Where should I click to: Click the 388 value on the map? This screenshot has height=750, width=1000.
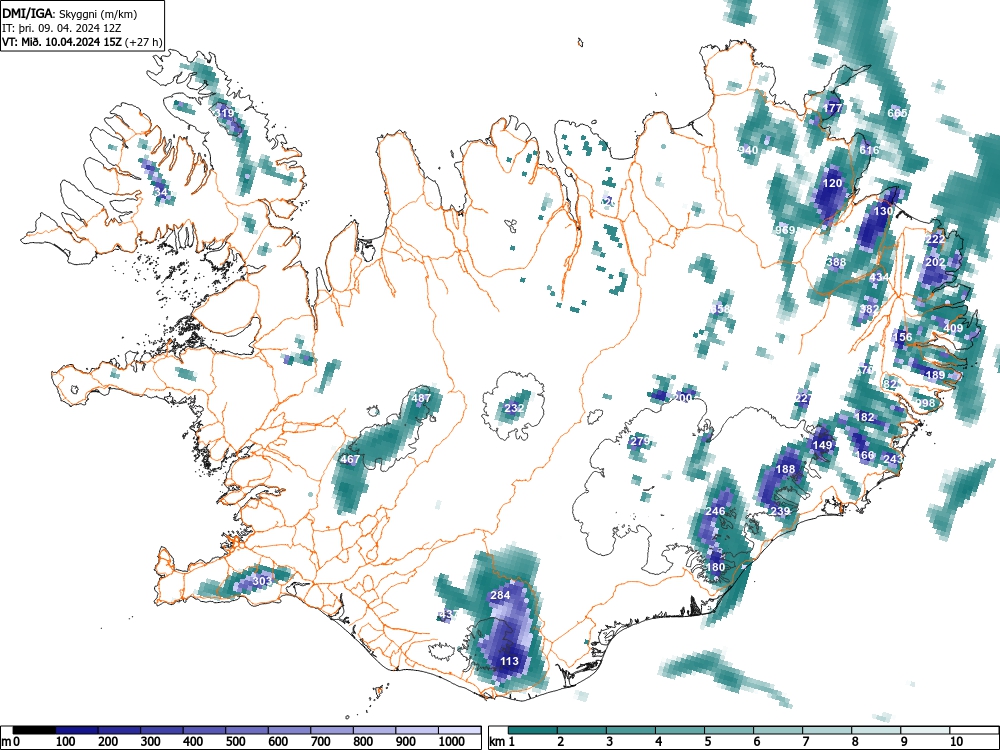[x=836, y=262]
